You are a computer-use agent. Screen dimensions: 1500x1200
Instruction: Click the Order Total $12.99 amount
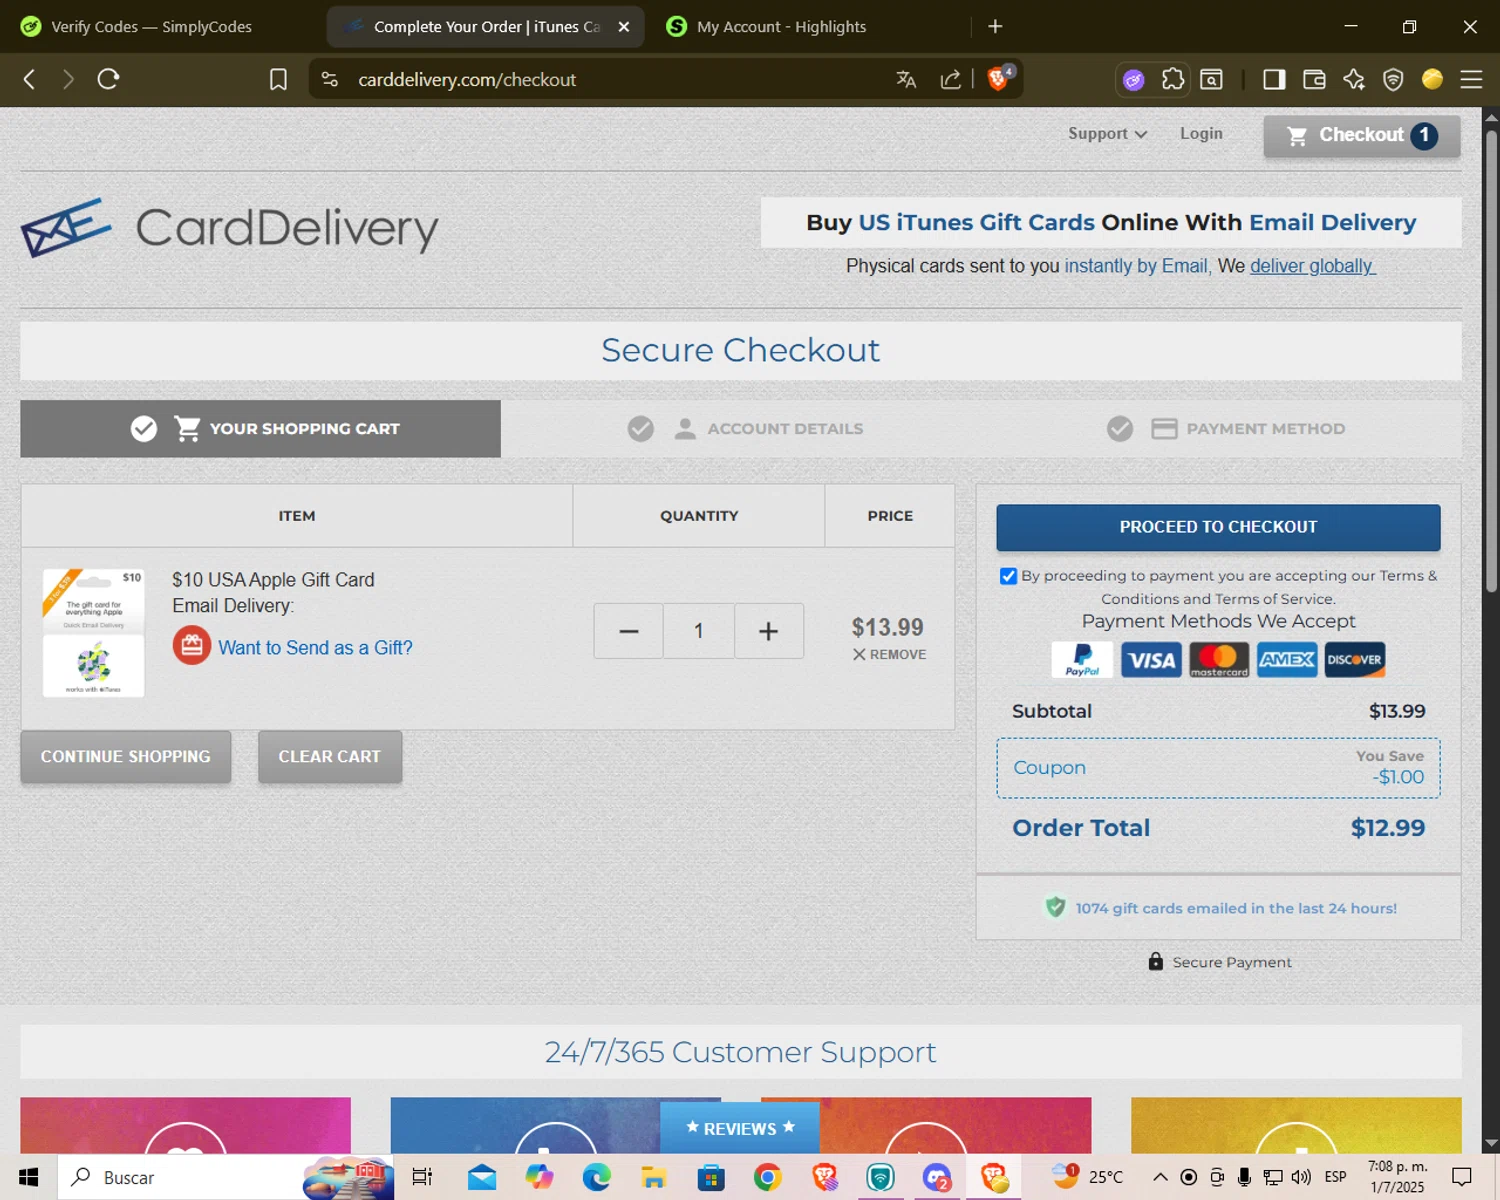coord(1387,828)
